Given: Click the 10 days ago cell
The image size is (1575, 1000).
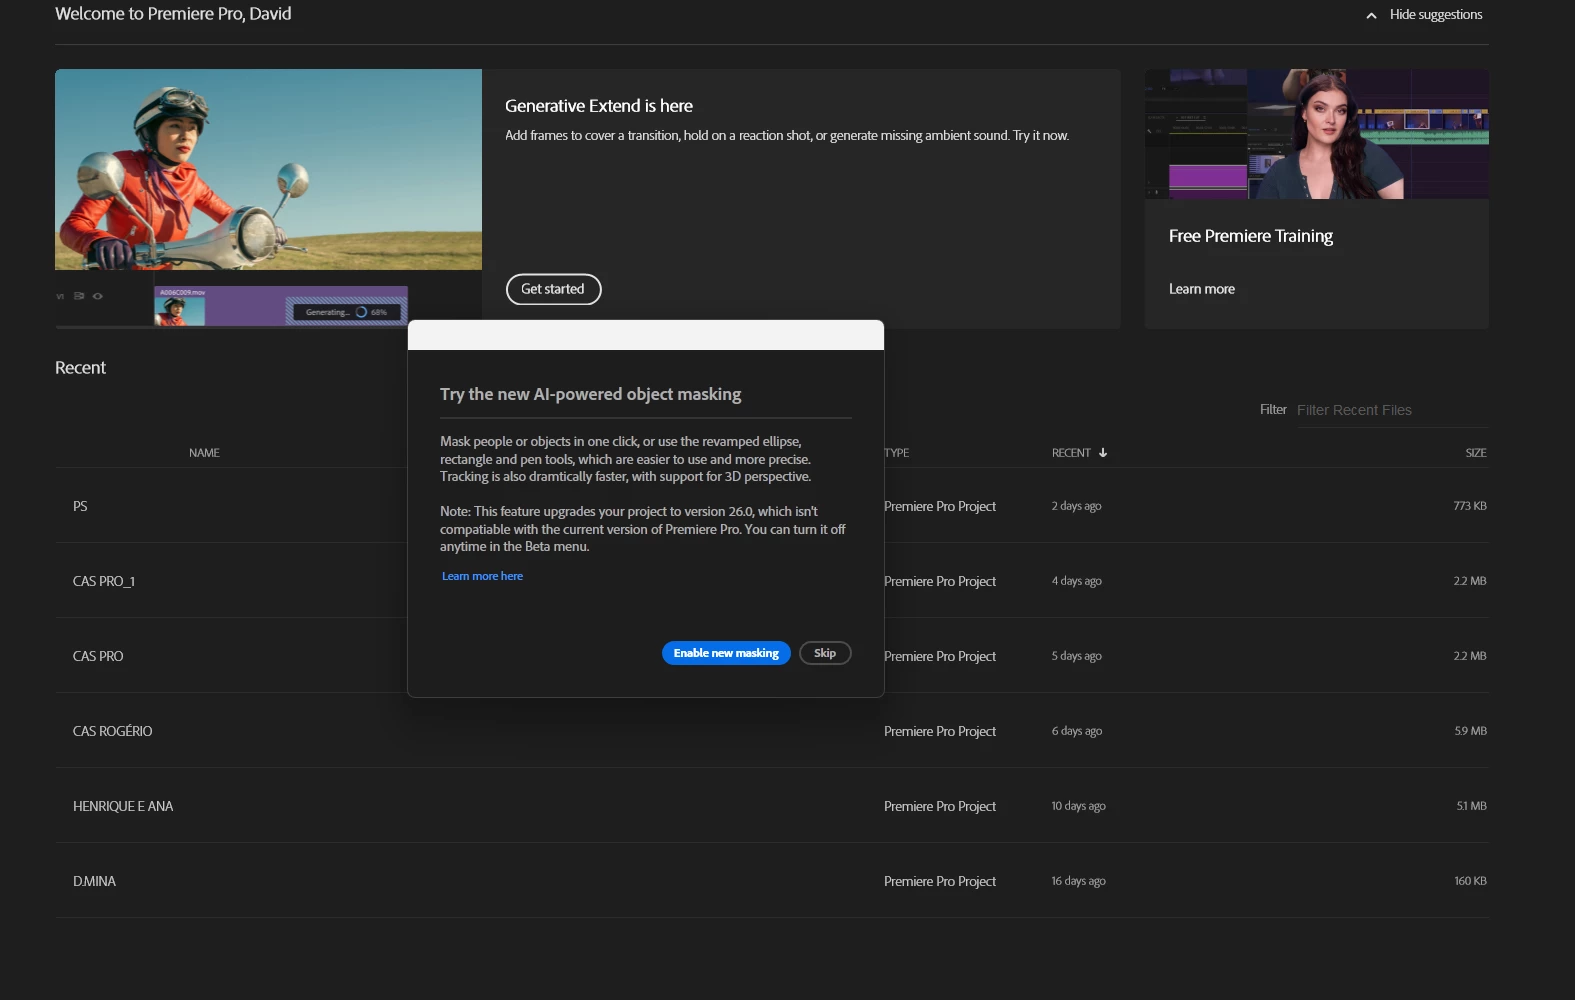Looking at the screenshot, I should click(x=1078, y=806).
